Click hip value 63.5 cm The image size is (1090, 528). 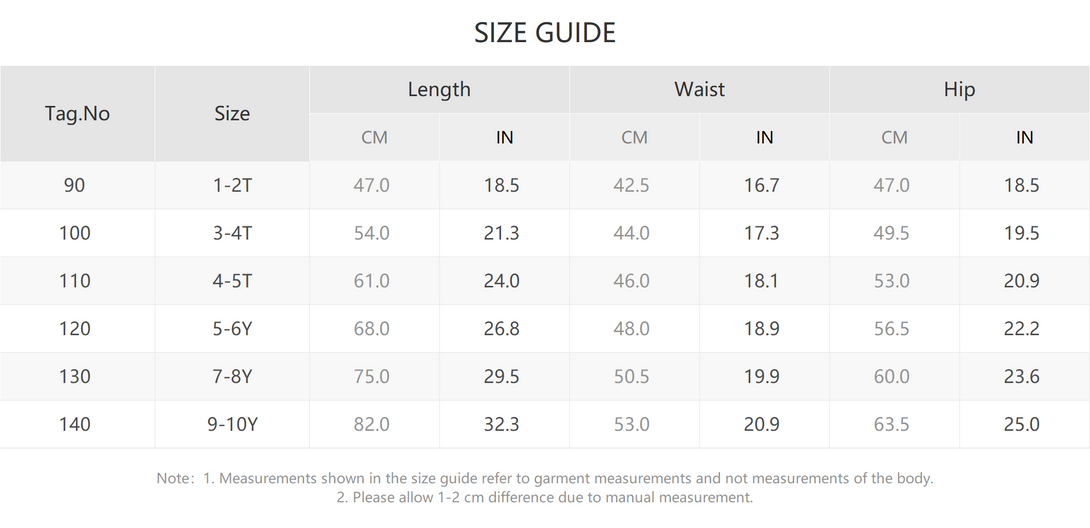(x=894, y=424)
